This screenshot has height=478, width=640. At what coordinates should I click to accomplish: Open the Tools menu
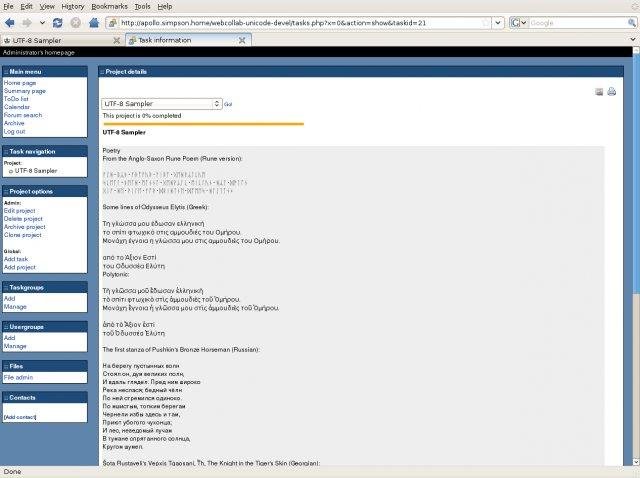pos(142,7)
